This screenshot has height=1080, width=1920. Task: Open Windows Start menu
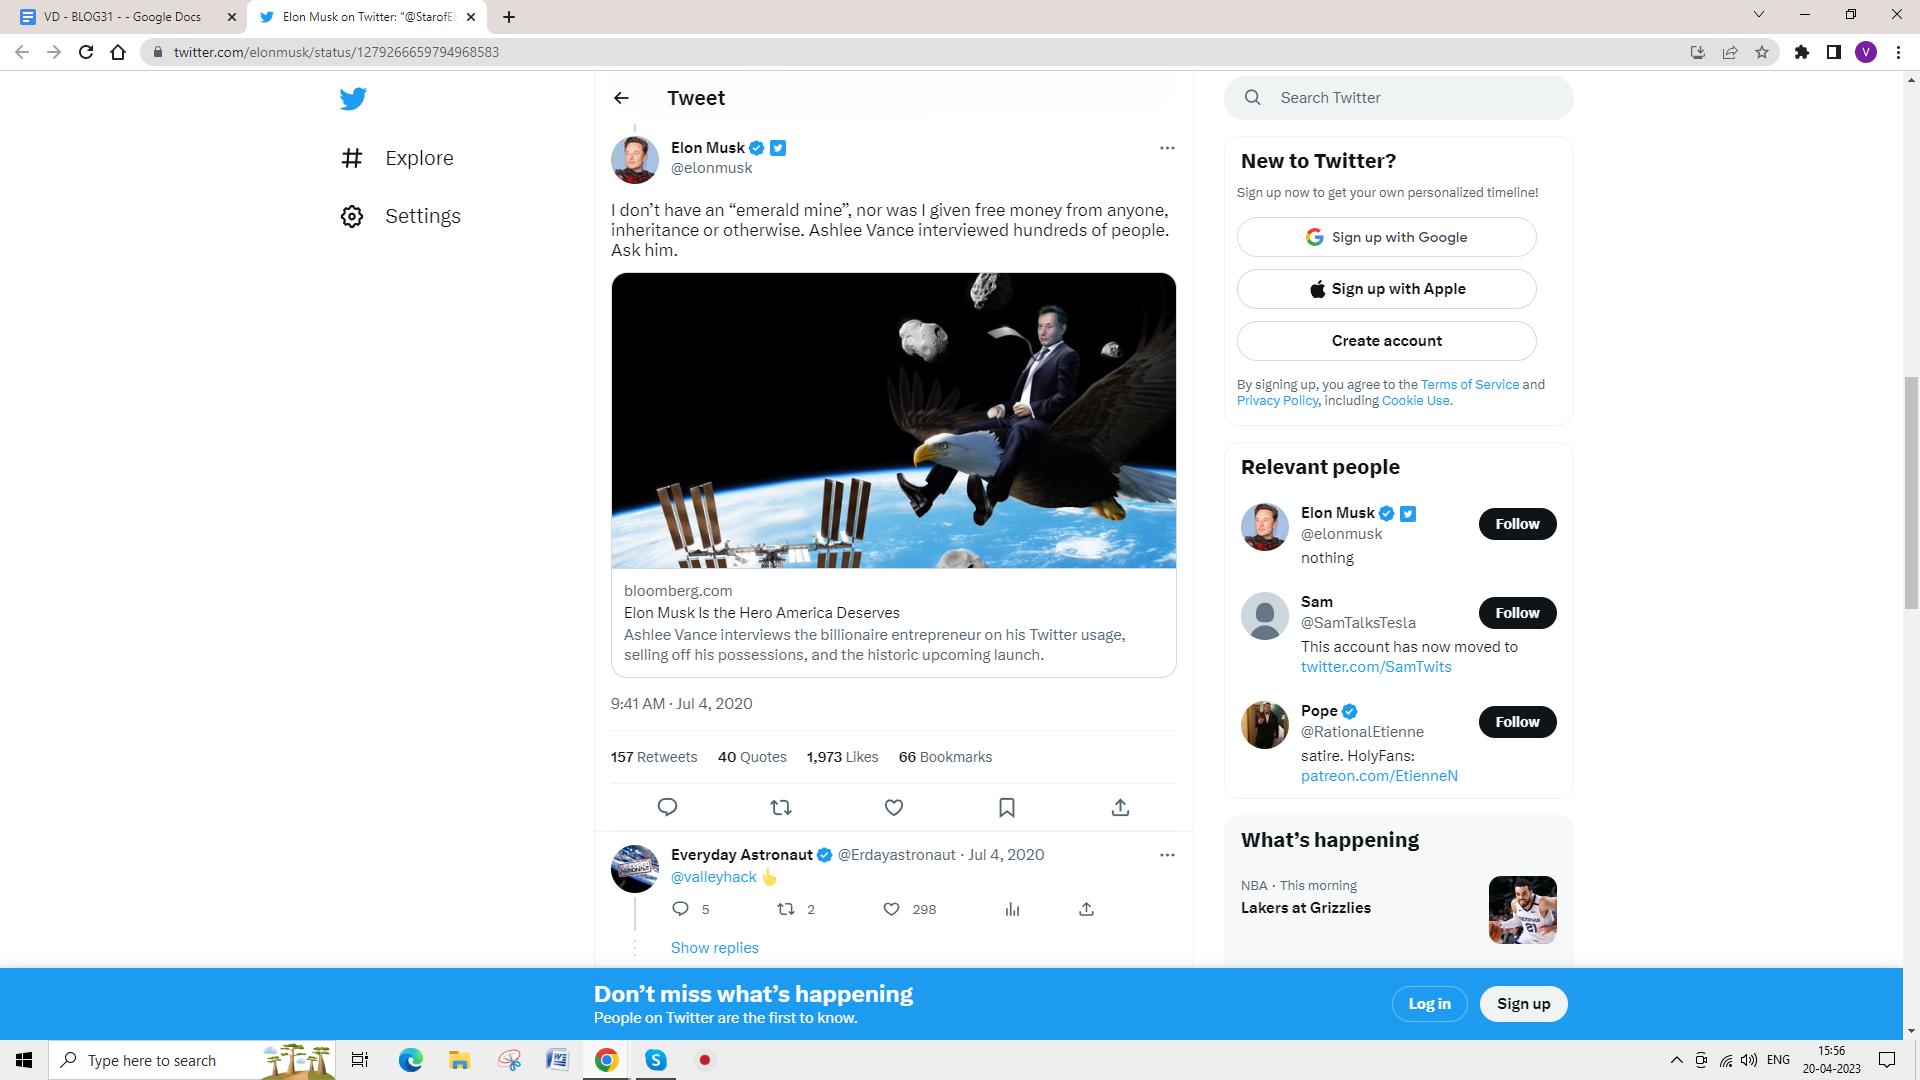pos(24,1060)
